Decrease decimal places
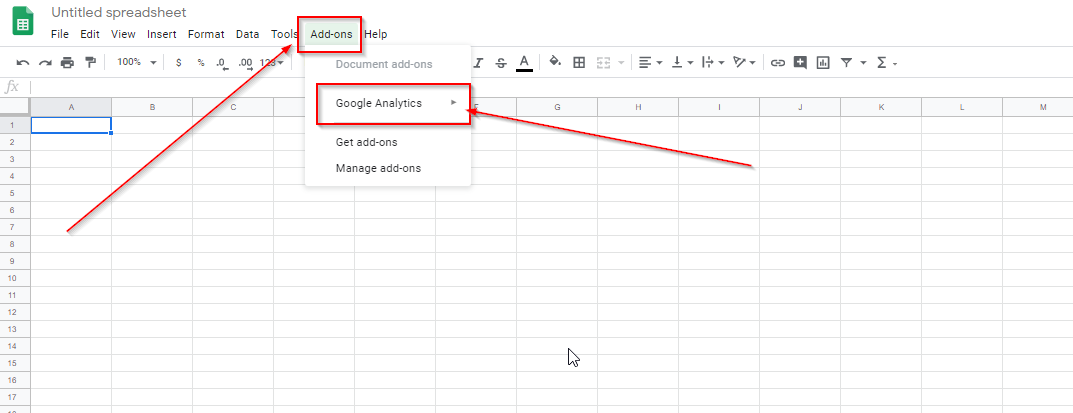 222,63
